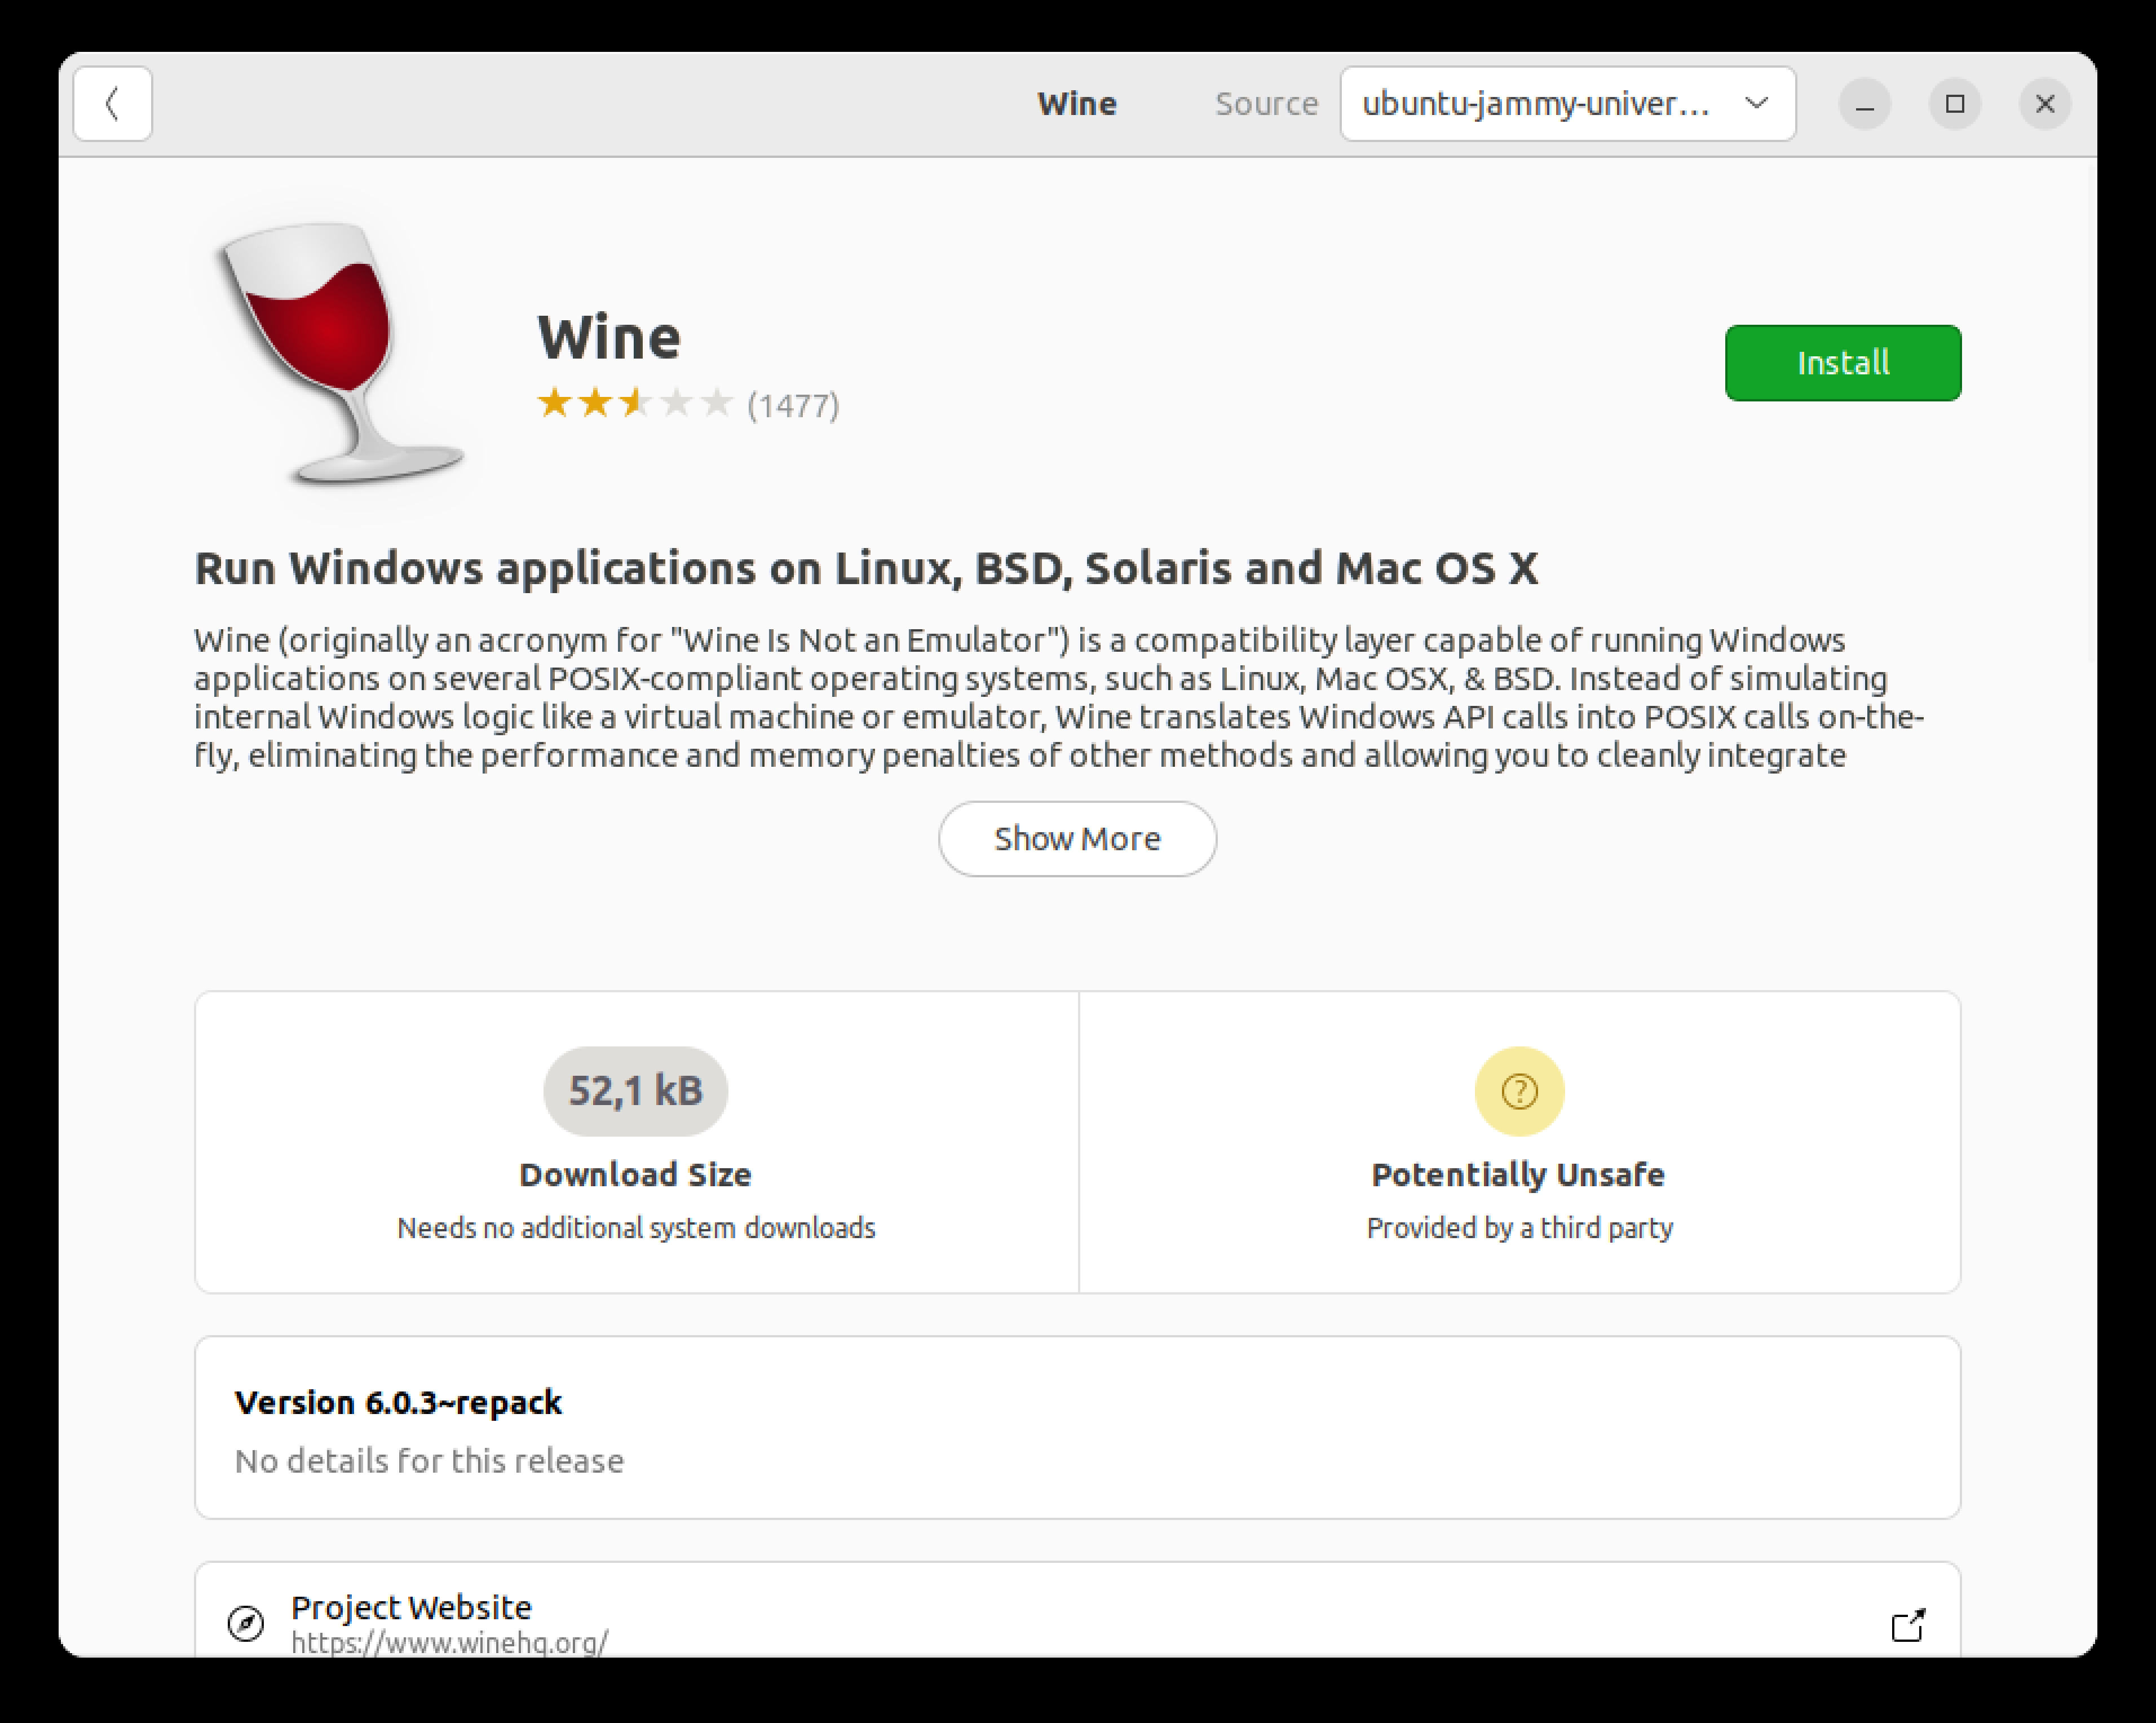Click the Download Size label
Screen dimensions: 2156x1723
(x=635, y=1175)
